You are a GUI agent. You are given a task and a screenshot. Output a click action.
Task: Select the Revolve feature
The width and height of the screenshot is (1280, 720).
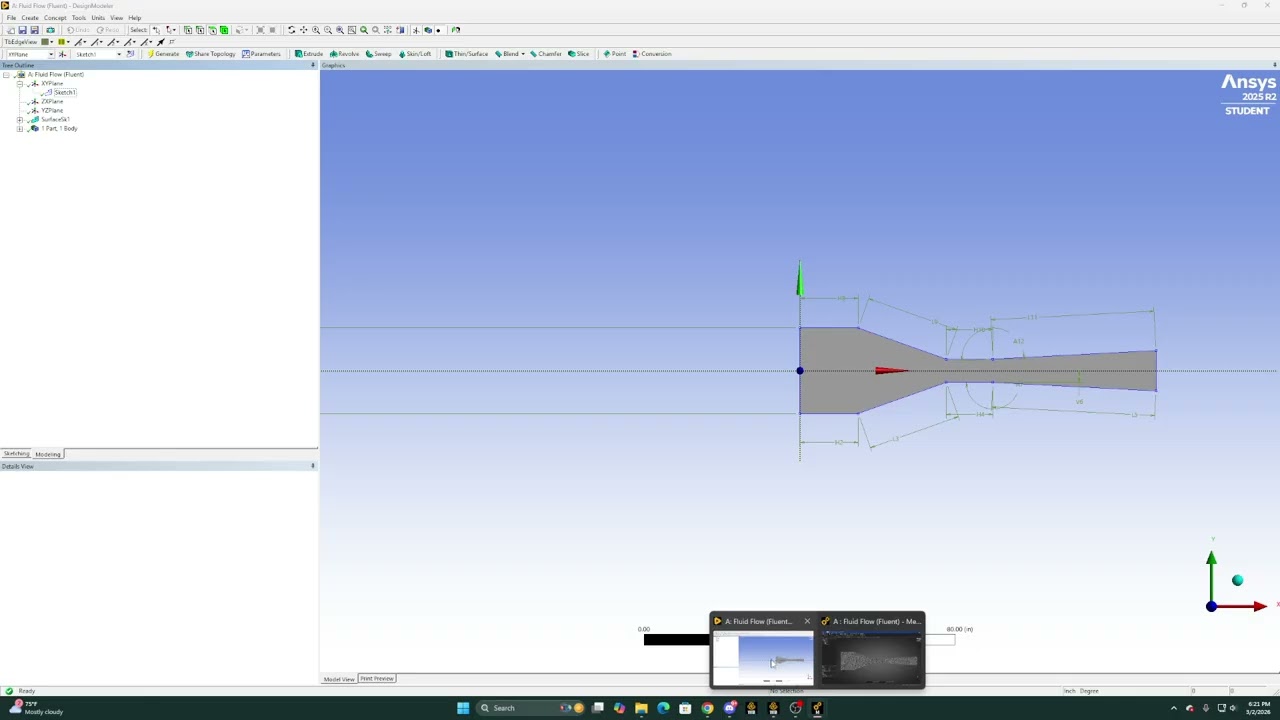point(345,54)
